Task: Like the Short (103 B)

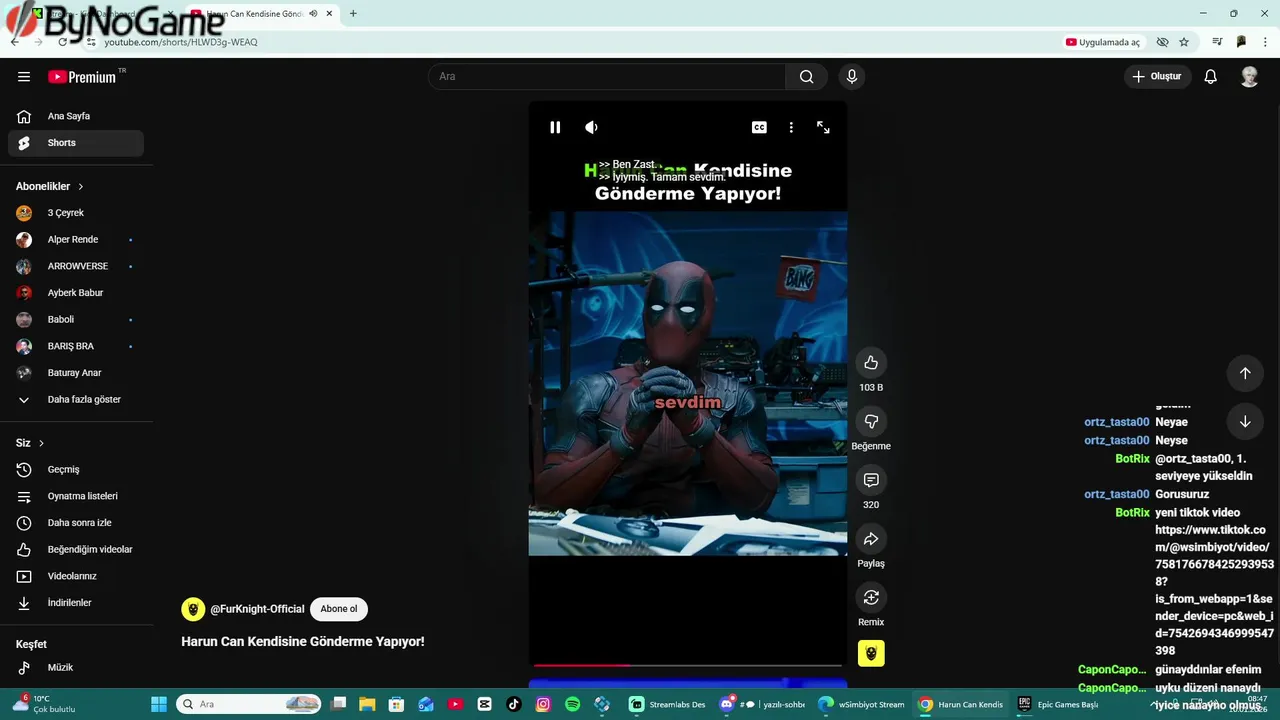Action: 871,363
